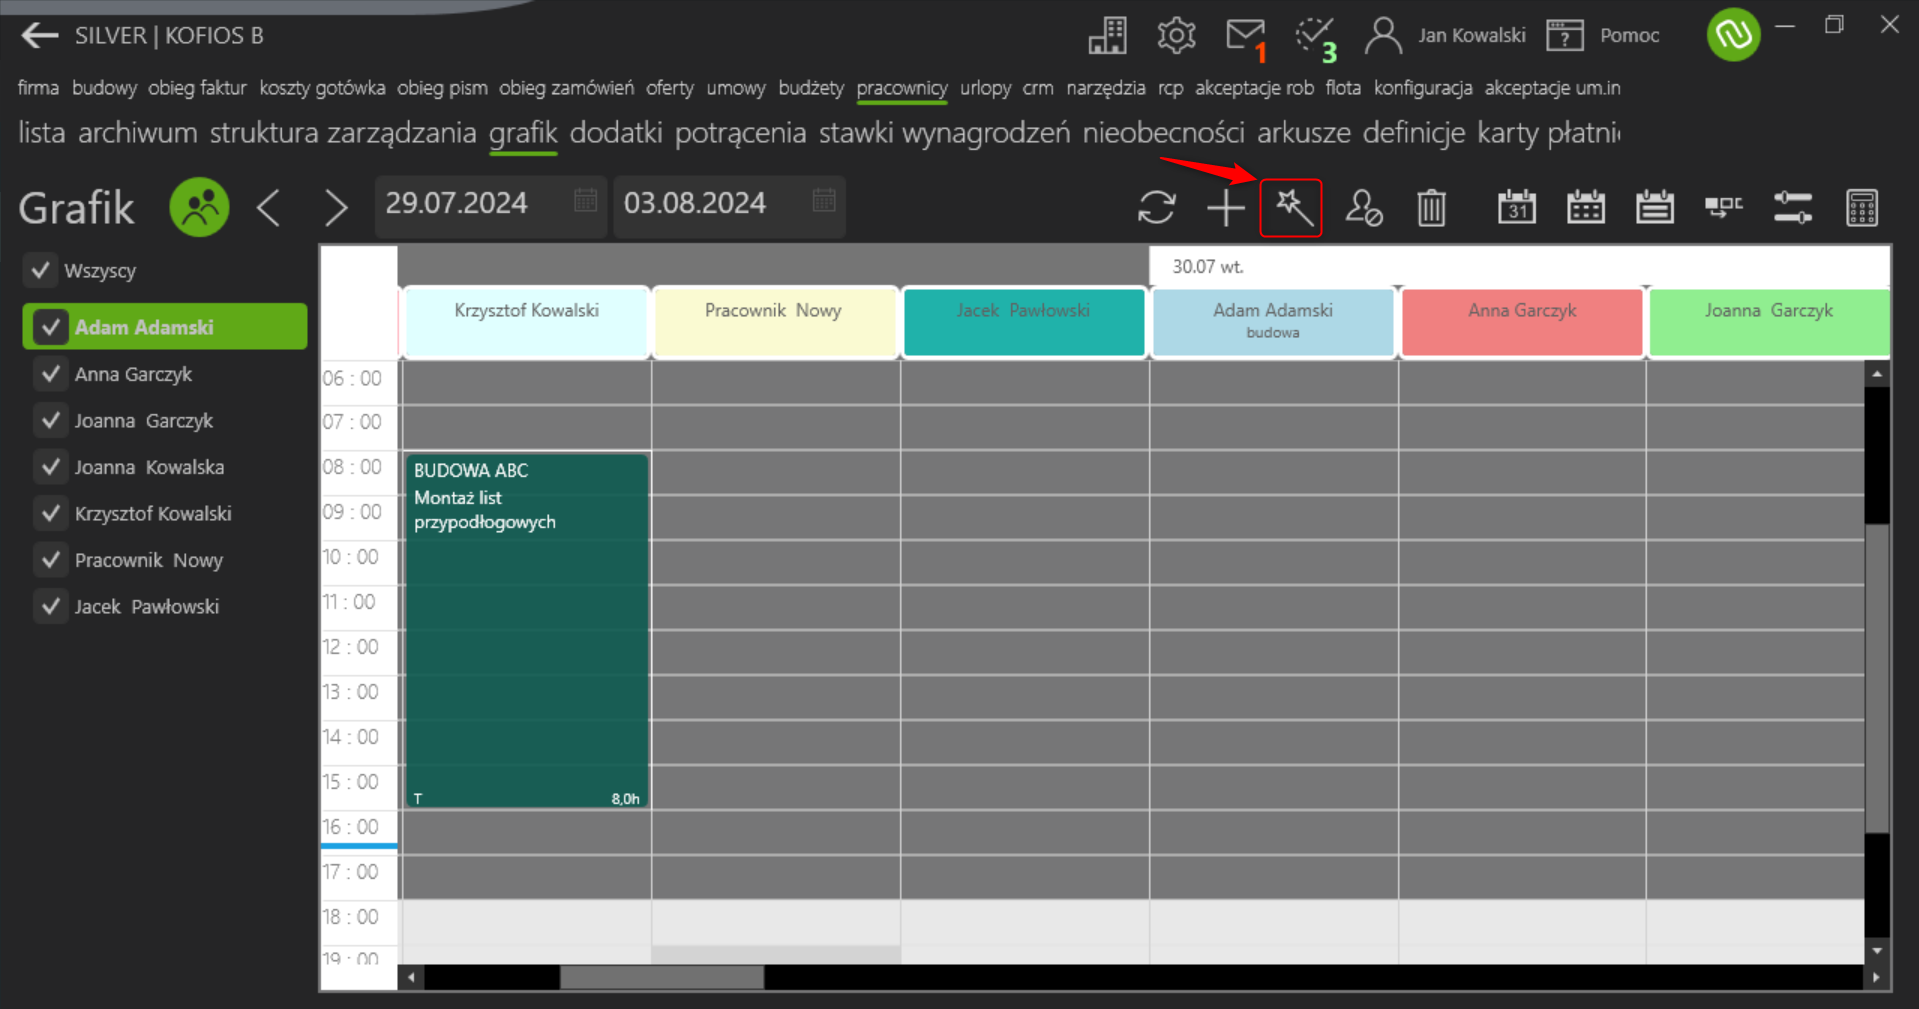1919x1009 pixels.
Task: Switch to the nieobecności tab
Action: tap(1163, 132)
